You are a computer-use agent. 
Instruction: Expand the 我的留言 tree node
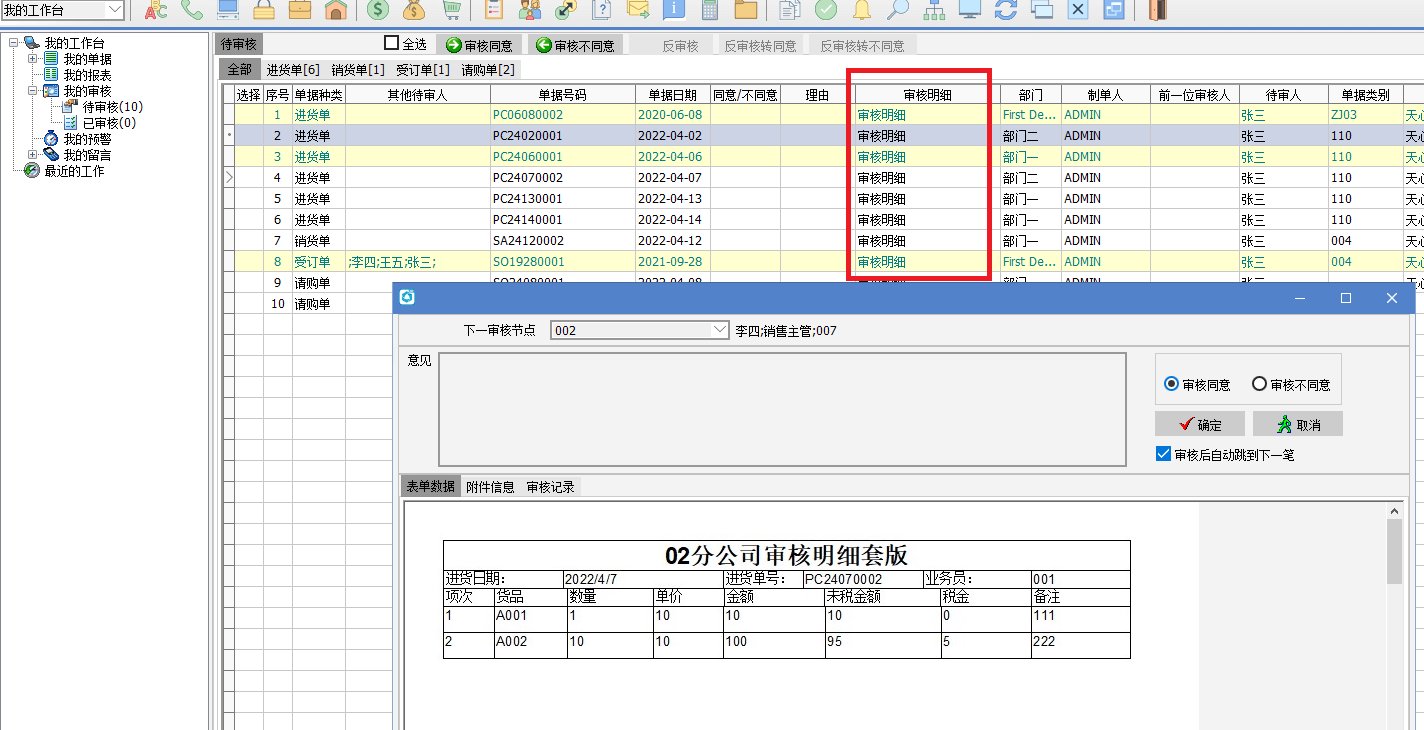tap(32, 155)
